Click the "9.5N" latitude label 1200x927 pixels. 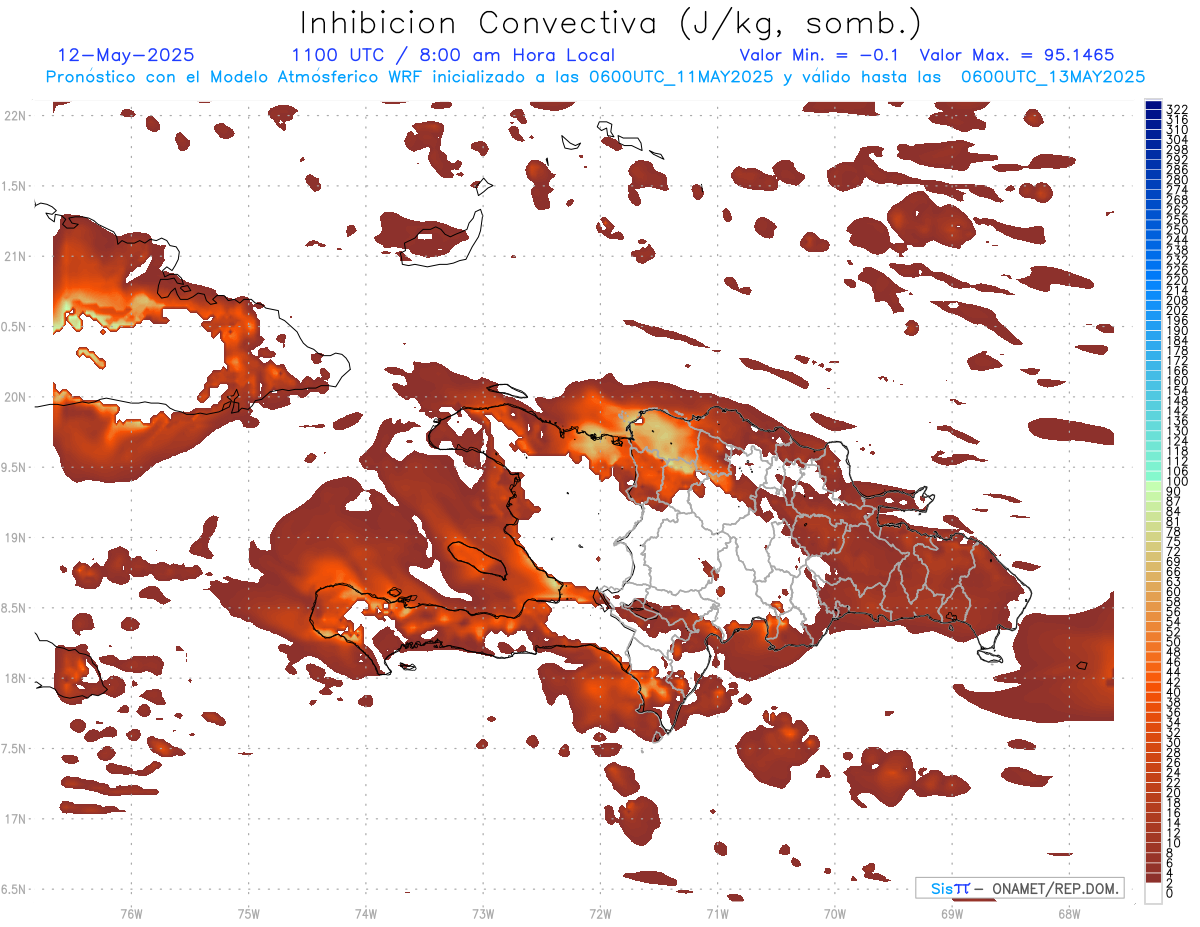pos(15,467)
